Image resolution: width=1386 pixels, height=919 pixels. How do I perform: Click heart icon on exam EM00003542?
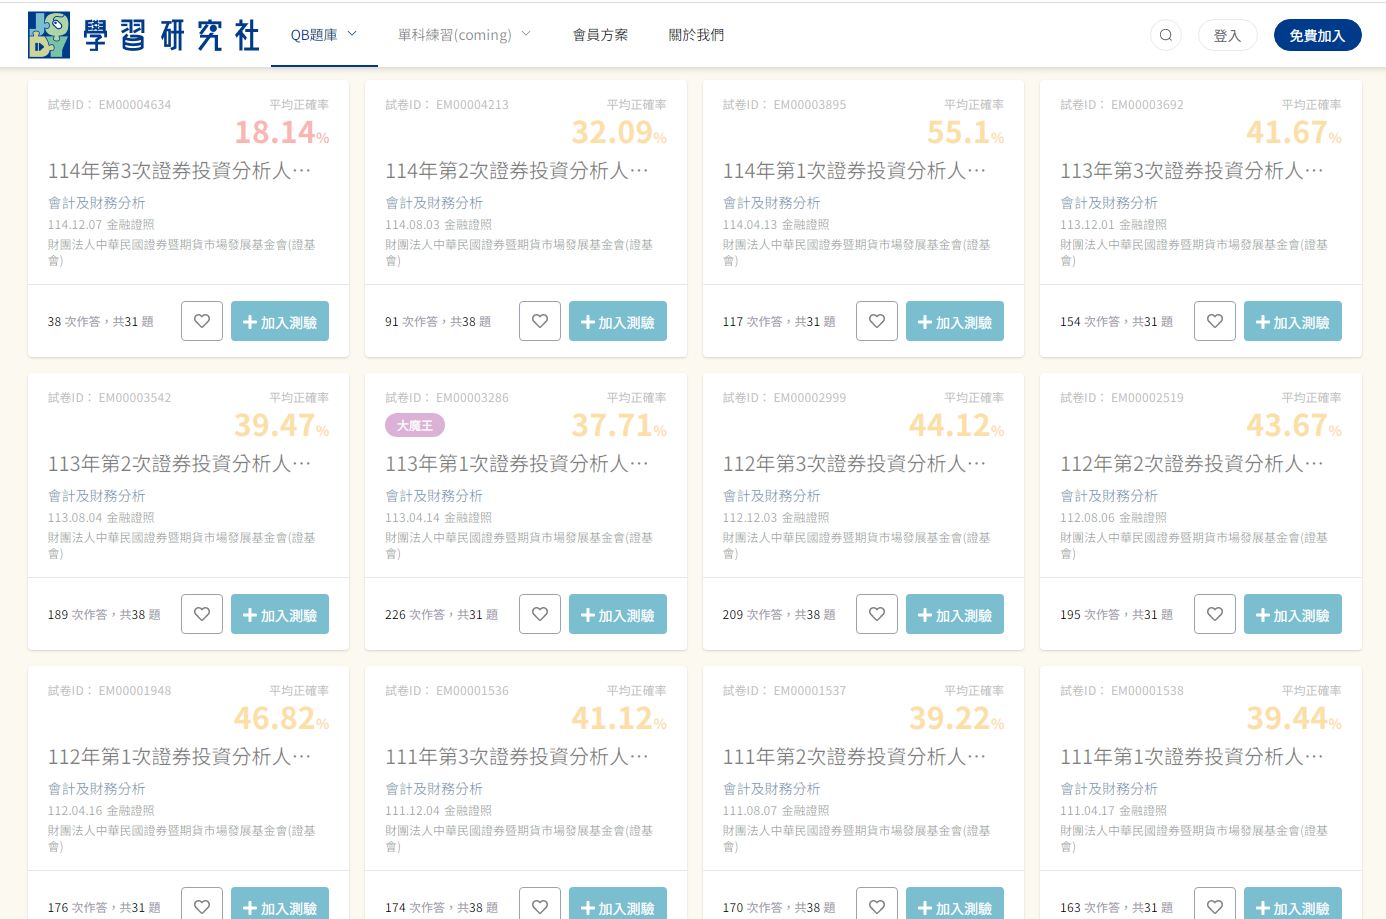(202, 615)
